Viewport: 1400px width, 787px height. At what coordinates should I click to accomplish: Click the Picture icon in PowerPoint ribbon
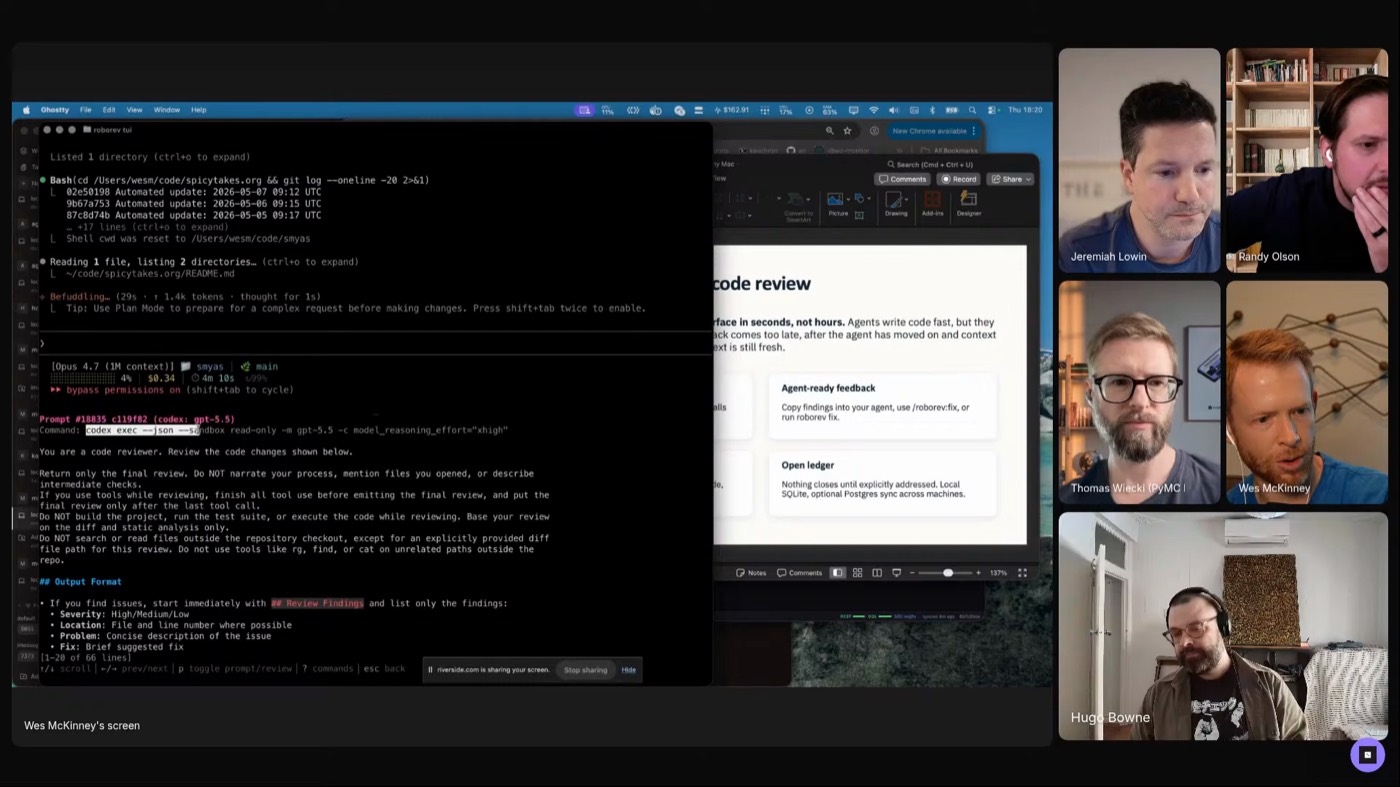coord(835,199)
